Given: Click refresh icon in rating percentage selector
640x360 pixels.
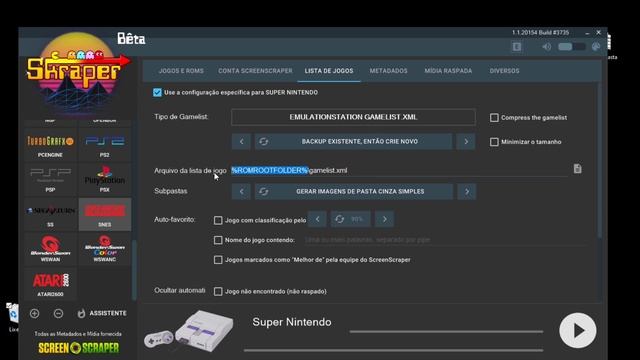Looking at the screenshot, I should click(340, 219).
